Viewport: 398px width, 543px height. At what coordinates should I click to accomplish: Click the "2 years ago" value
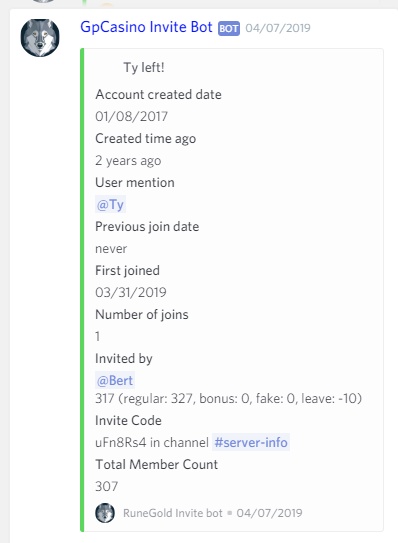click(x=128, y=161)
